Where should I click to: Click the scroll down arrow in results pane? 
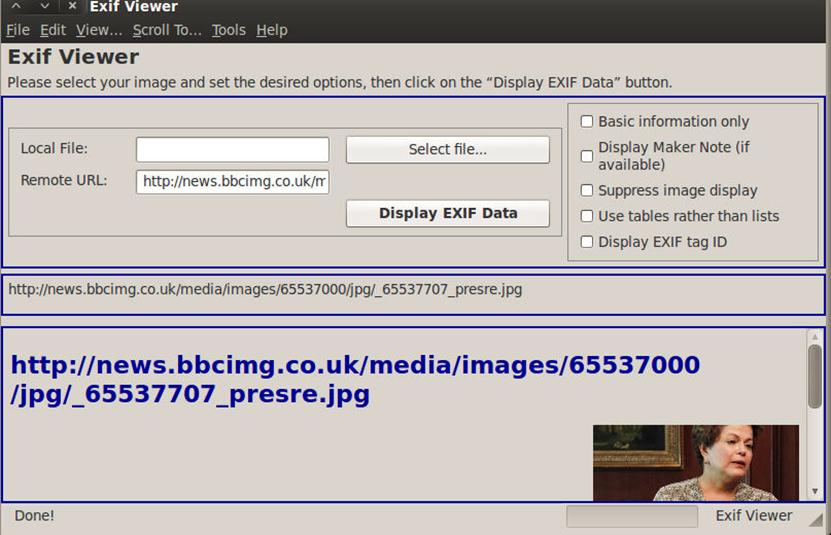pyautogui.click(x=815, y=492)
